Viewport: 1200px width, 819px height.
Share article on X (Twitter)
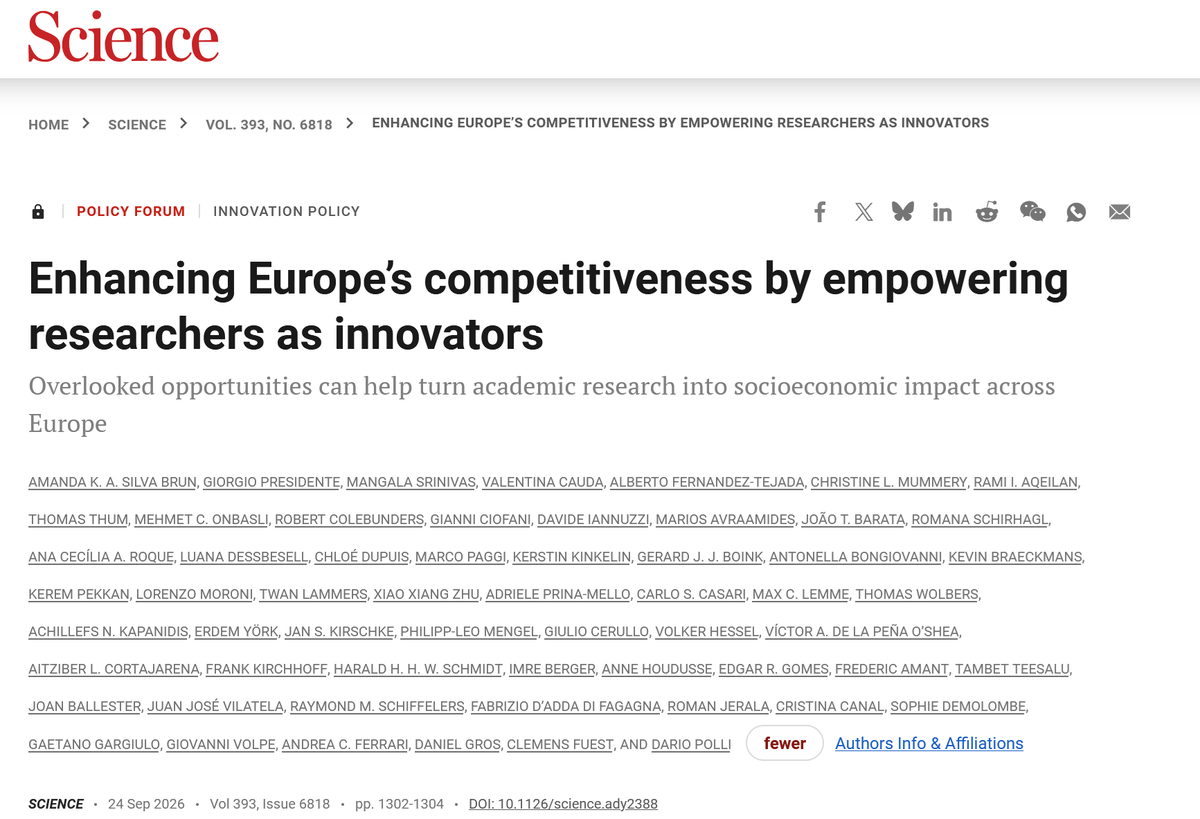(x=864, y=211)
